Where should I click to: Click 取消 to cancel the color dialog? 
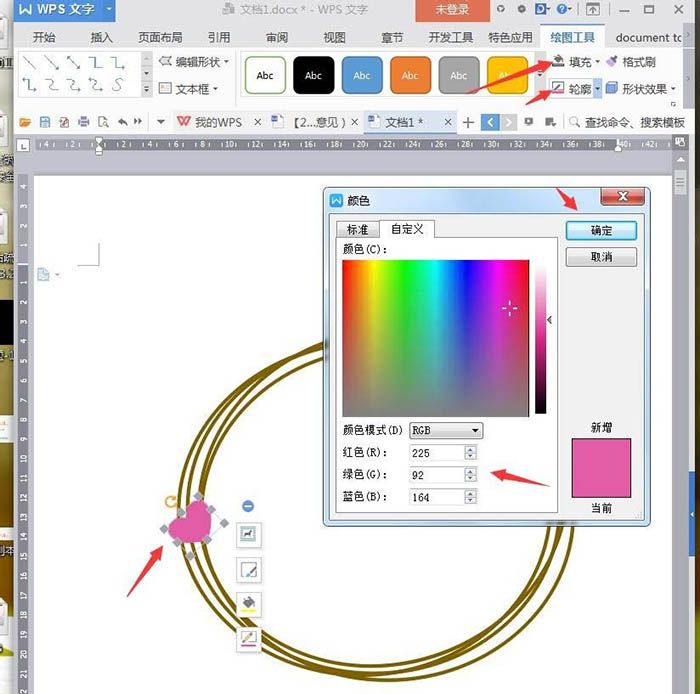601,257
